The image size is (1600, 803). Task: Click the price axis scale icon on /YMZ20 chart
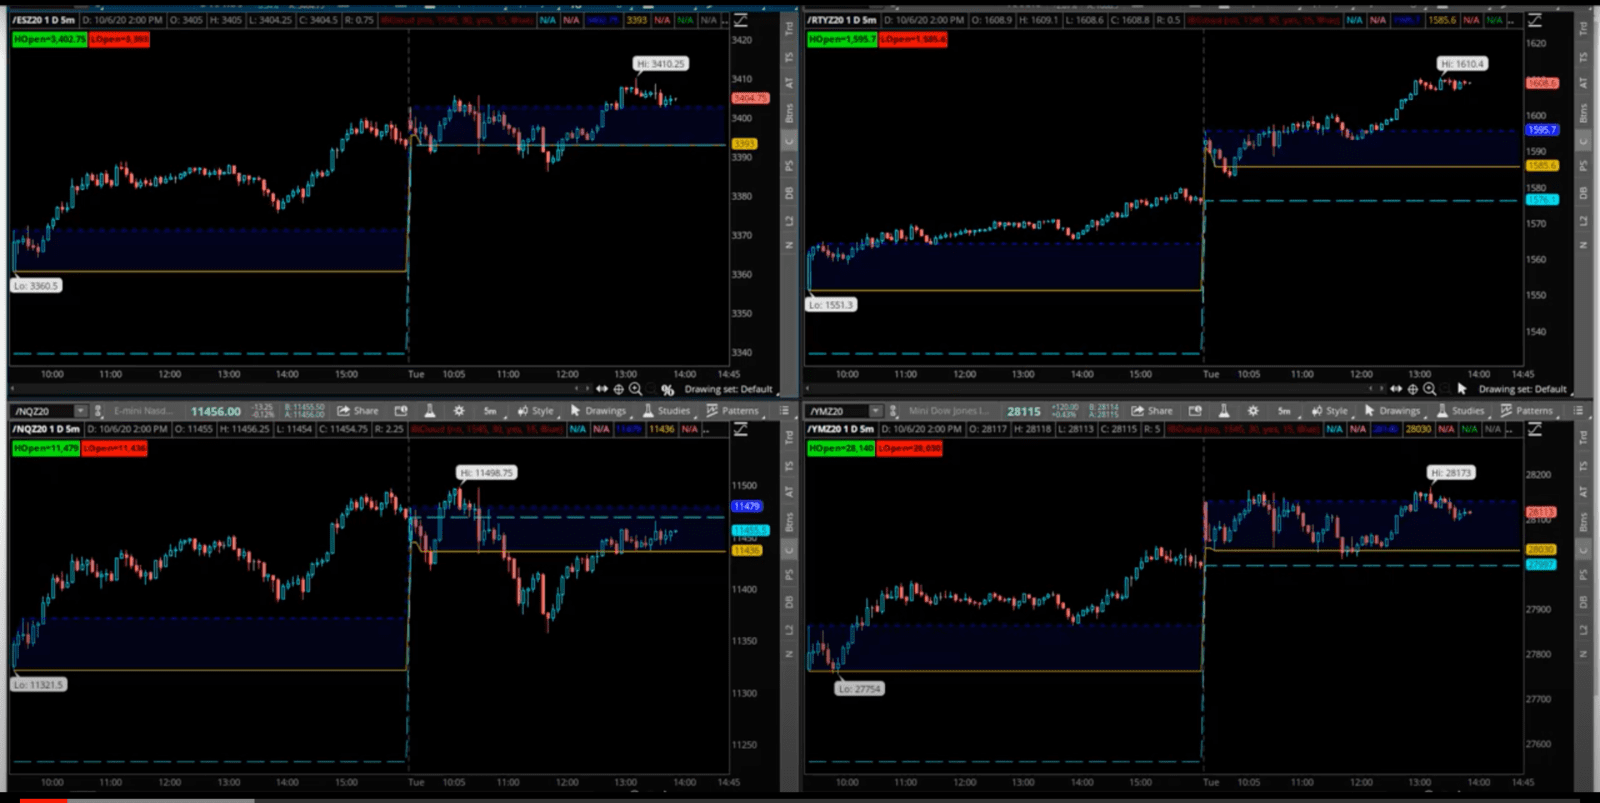pos(1535,429)
